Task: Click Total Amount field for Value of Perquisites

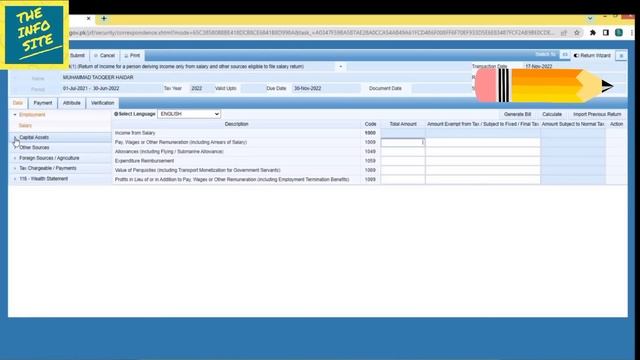Action: 403,170
